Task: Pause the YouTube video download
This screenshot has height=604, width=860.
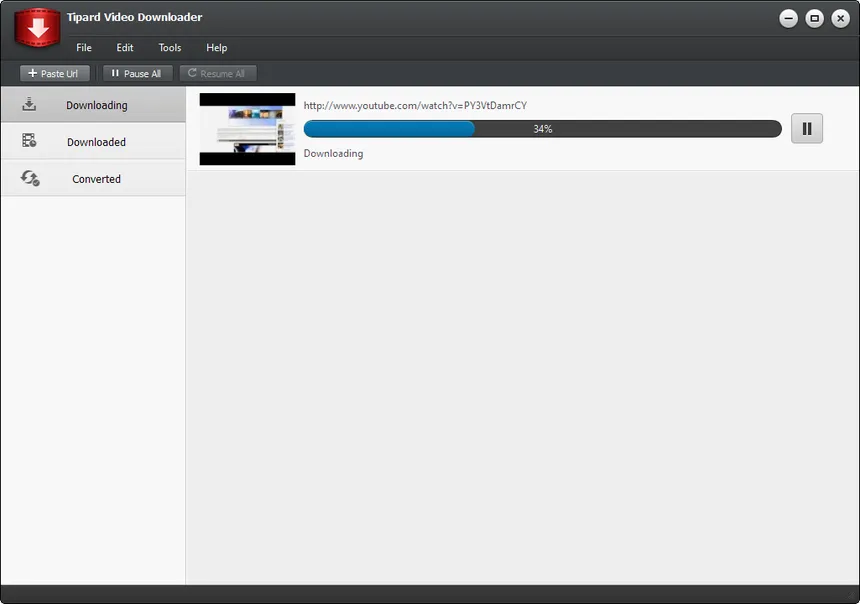Action: [806, 128]
